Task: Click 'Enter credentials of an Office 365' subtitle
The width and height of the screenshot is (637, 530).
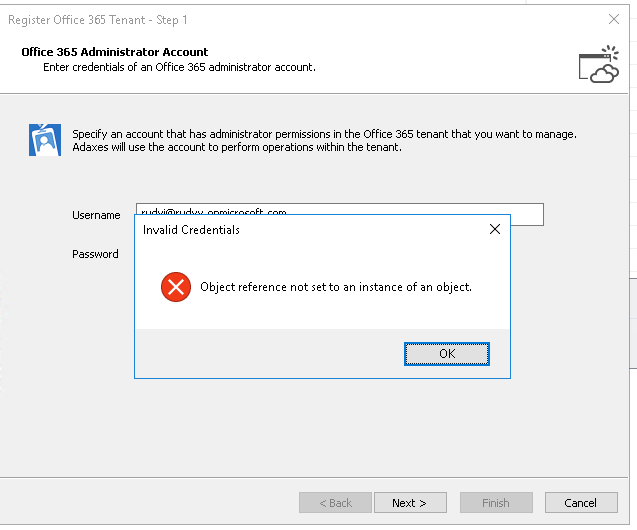Action: pos(180,67)
